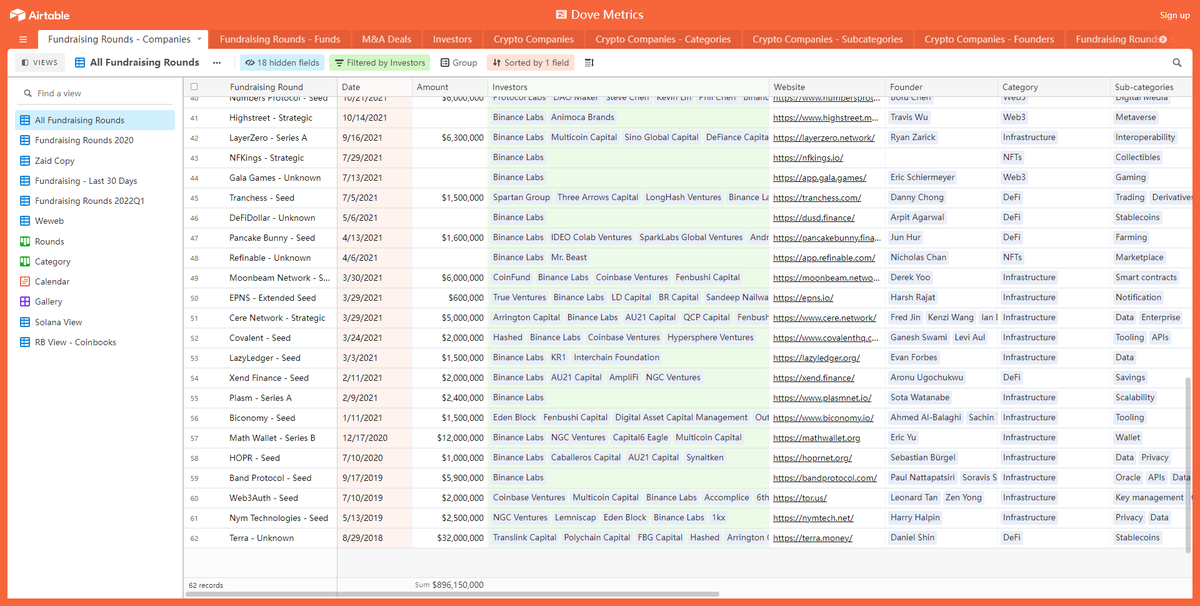Open the https://hoprnet.org/ link

[x=812, y=457]
